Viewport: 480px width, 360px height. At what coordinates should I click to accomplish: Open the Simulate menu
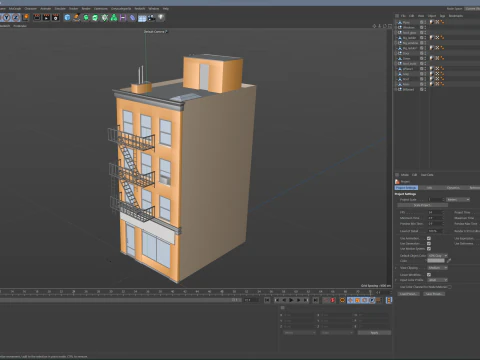pos(60,9)
